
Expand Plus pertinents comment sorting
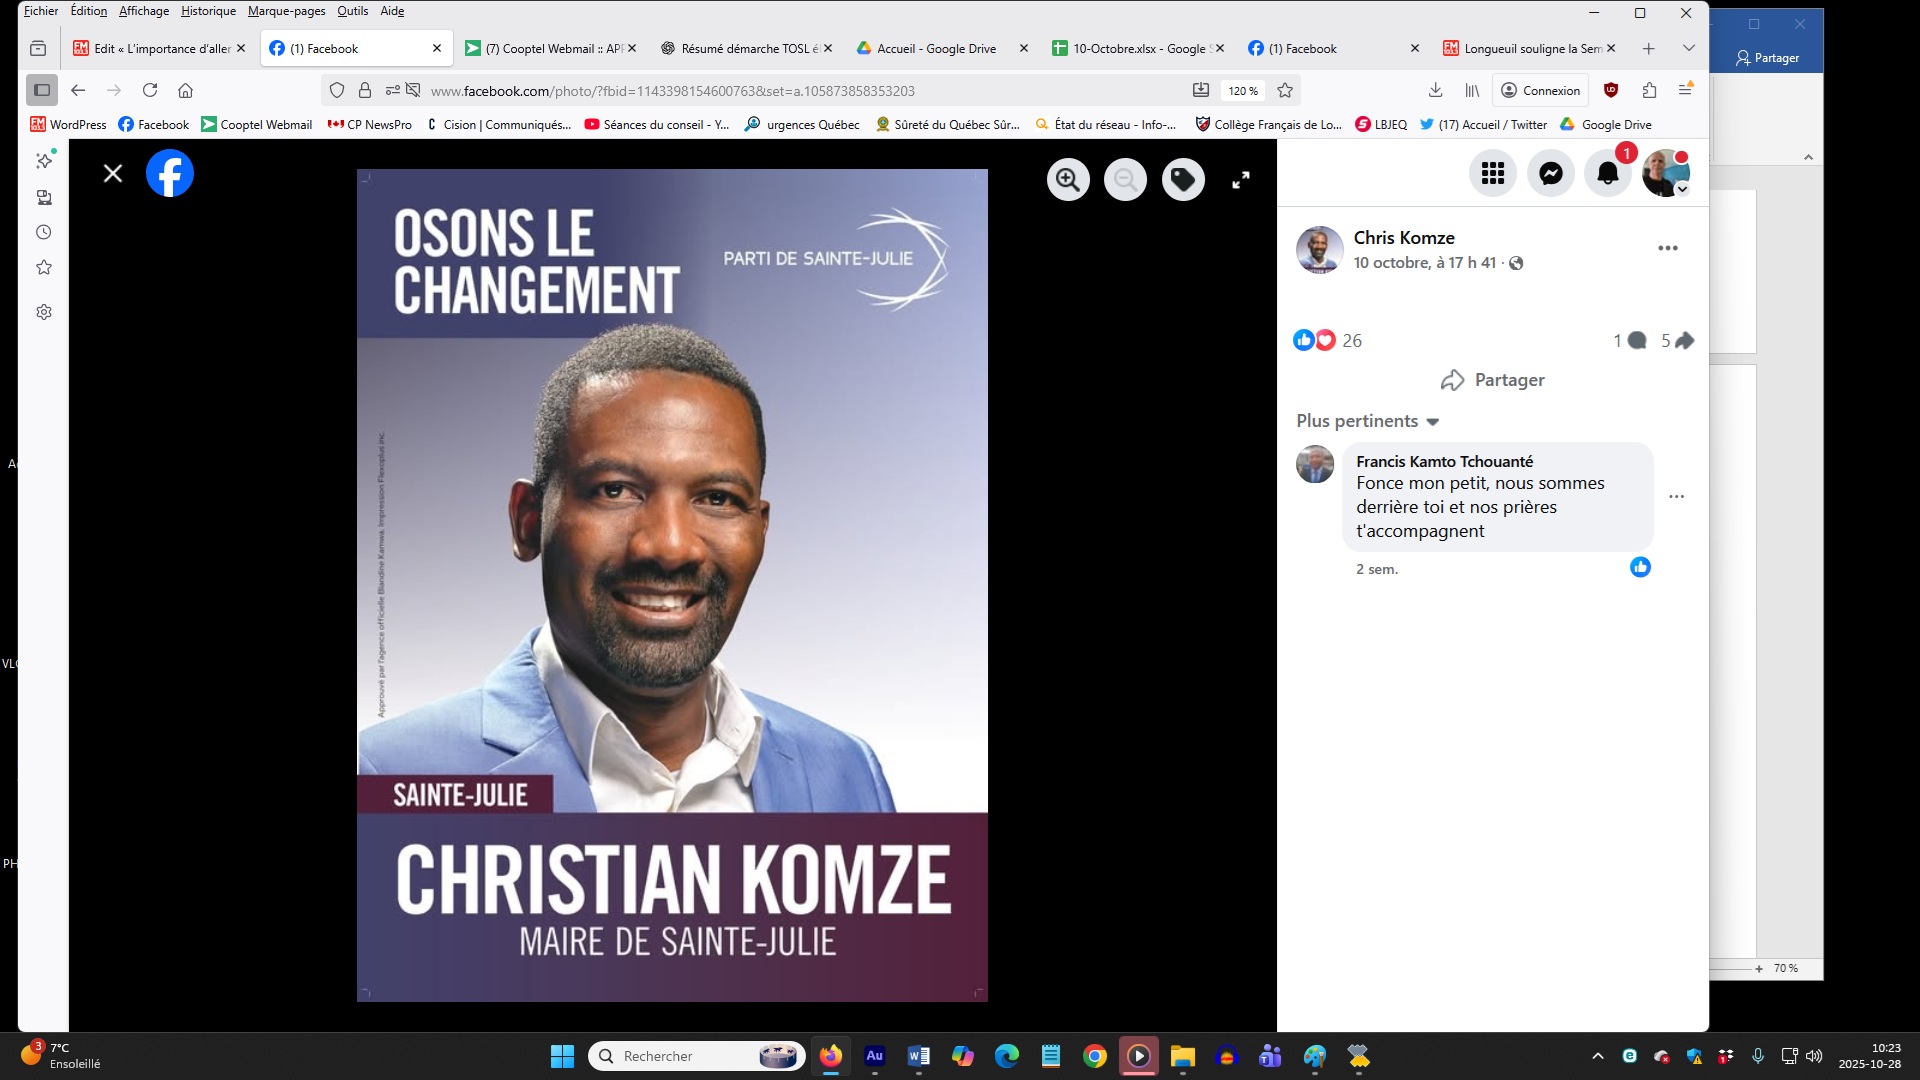(x=1367, y=421)
